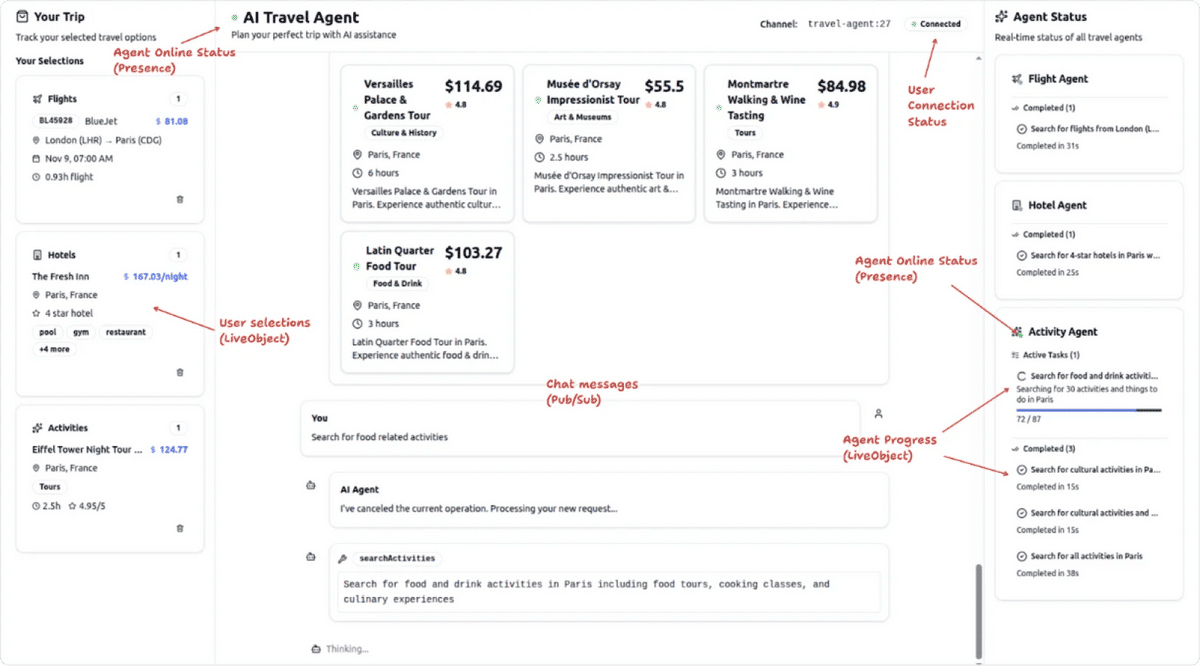Click the activity search progress bar
Image resolution: width=1200 pixels, height=666 pixels.
click(x=1088, y=410)
